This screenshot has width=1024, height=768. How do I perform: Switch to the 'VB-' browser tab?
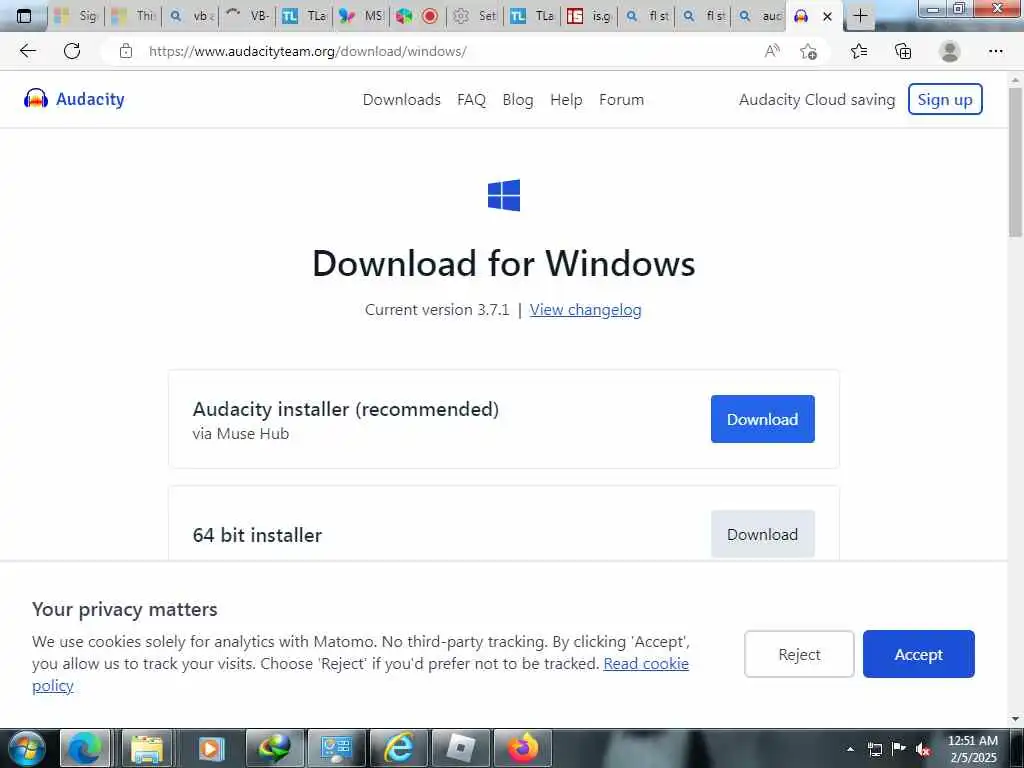(x=247, y=16)
